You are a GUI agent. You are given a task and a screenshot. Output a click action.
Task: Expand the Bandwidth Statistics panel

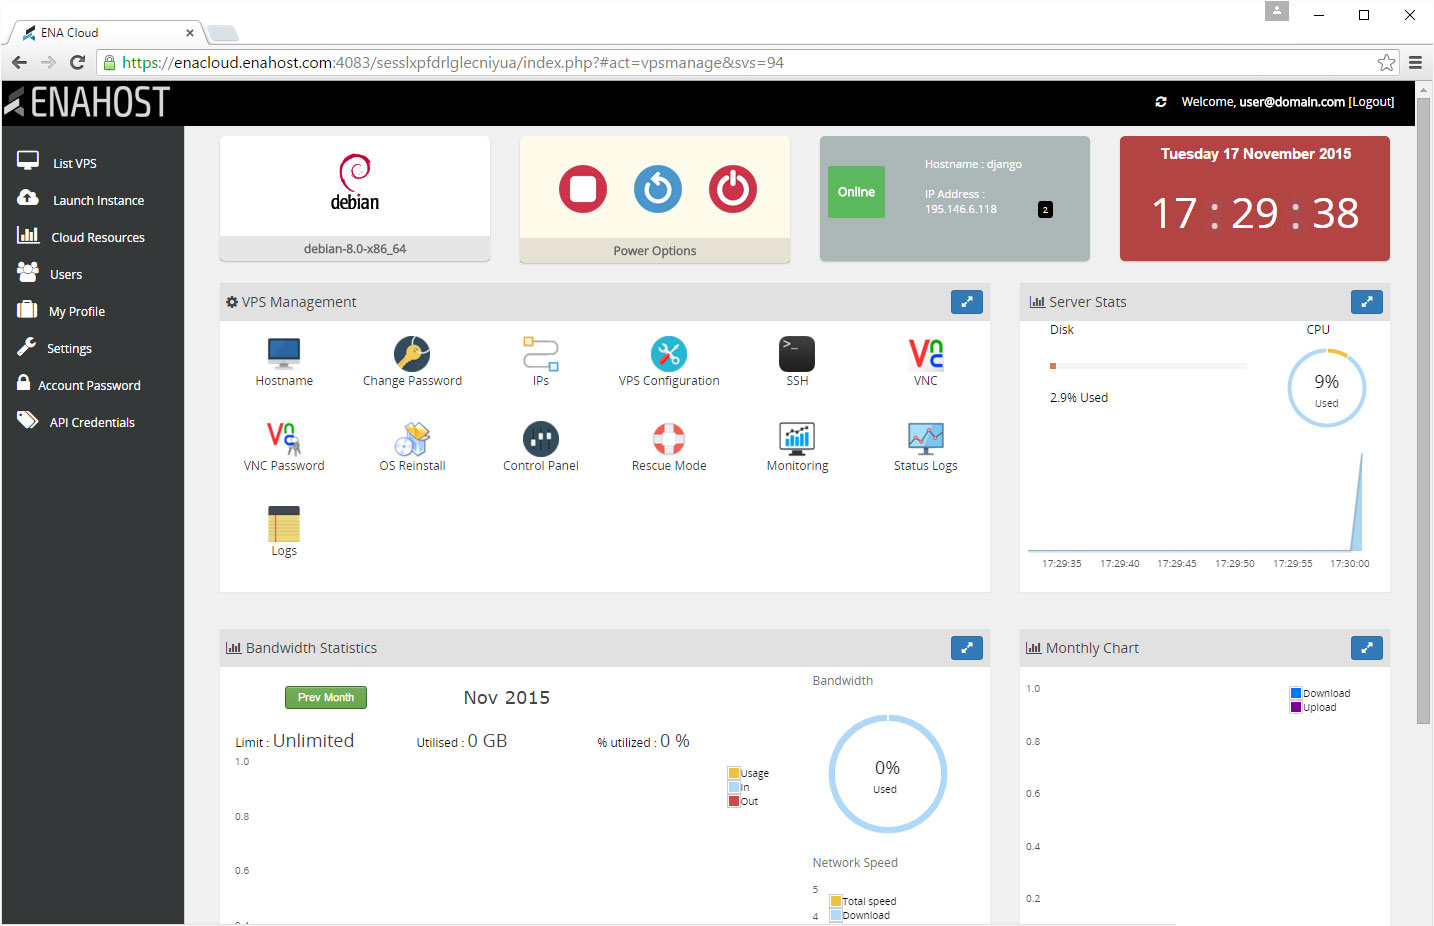coord(967,648)
